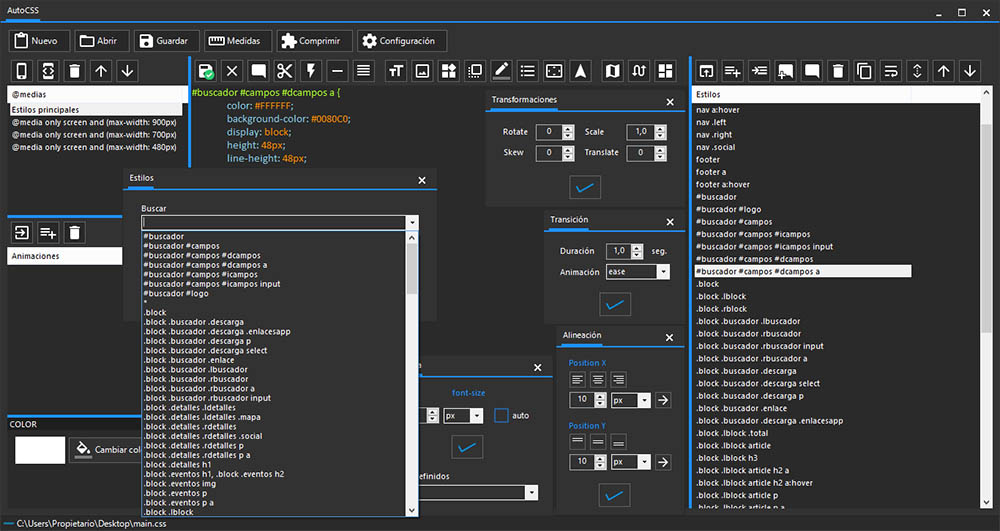Viewport: 1000px width, 531px height.
Task: Select middle alignment under Position Y
Action: pos(598,441)
